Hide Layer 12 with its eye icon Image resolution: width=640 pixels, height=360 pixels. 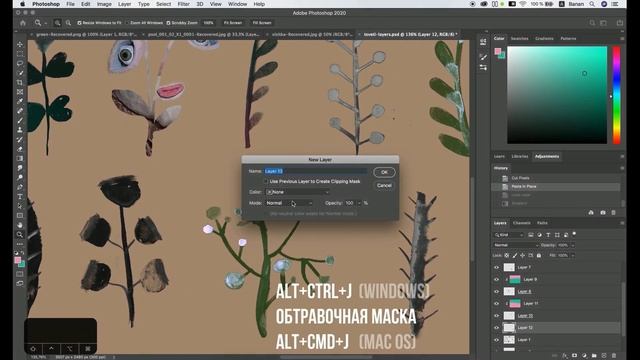tap(497, 328)
